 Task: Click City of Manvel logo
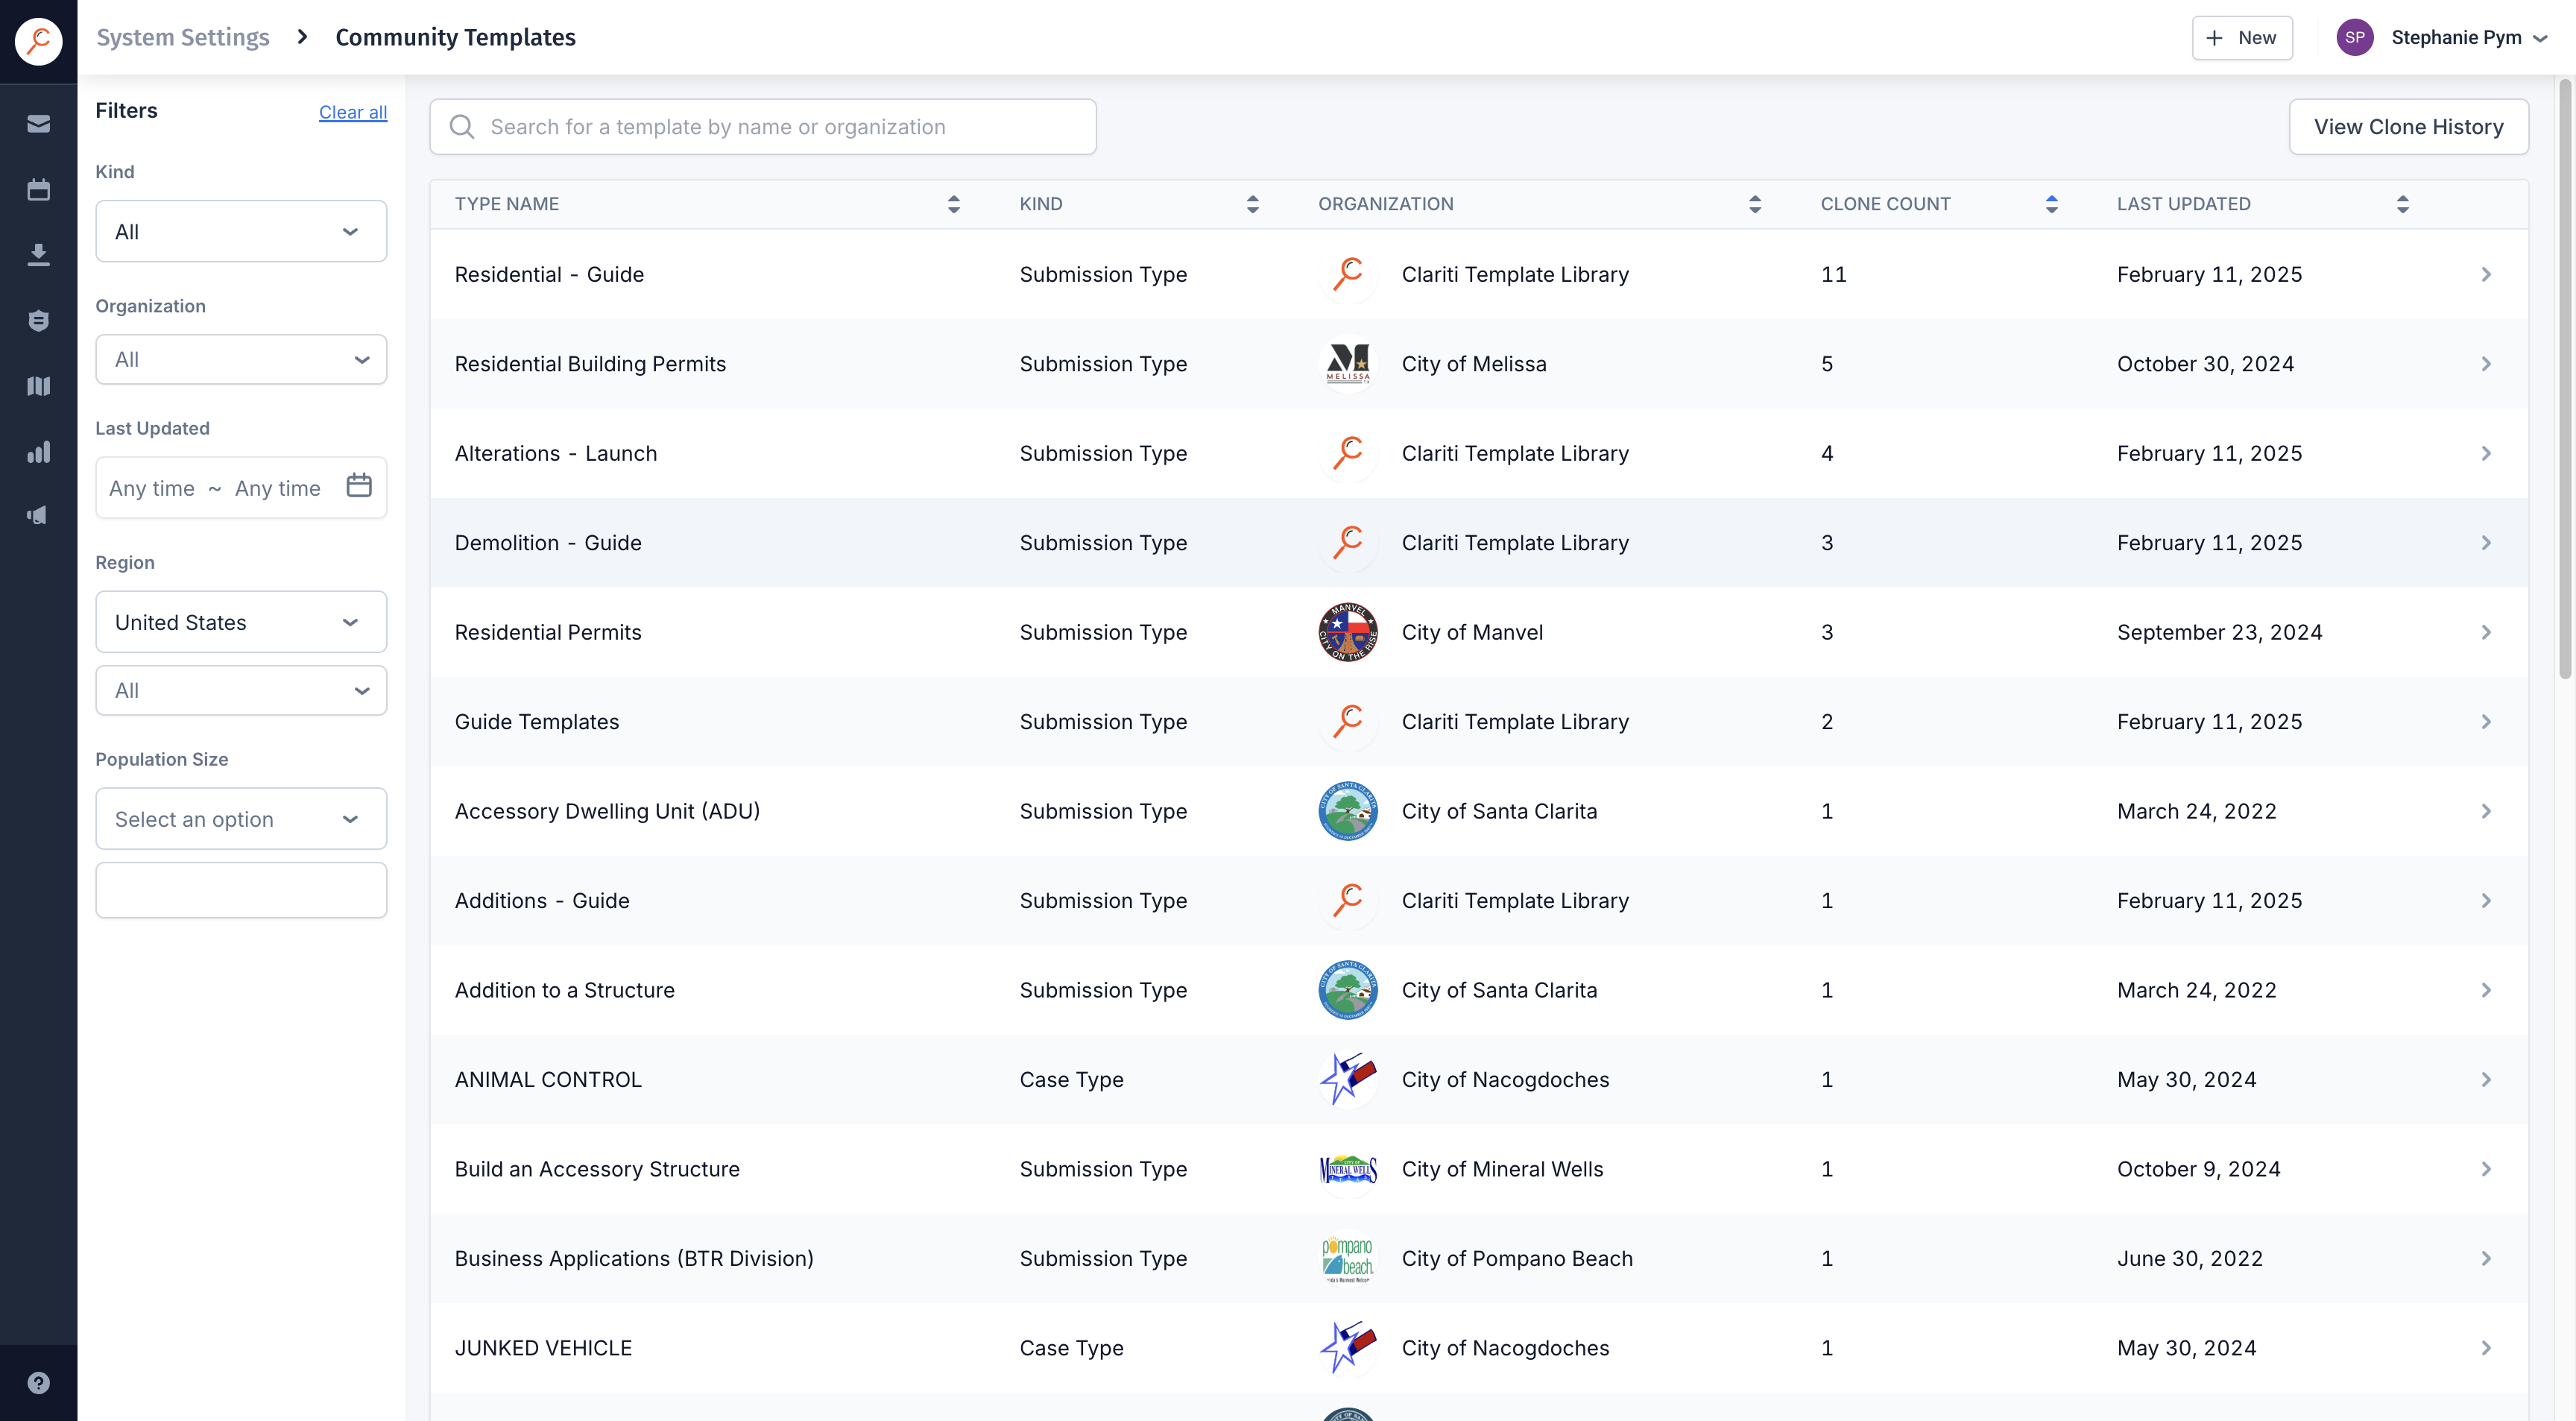pos(1347,633)
